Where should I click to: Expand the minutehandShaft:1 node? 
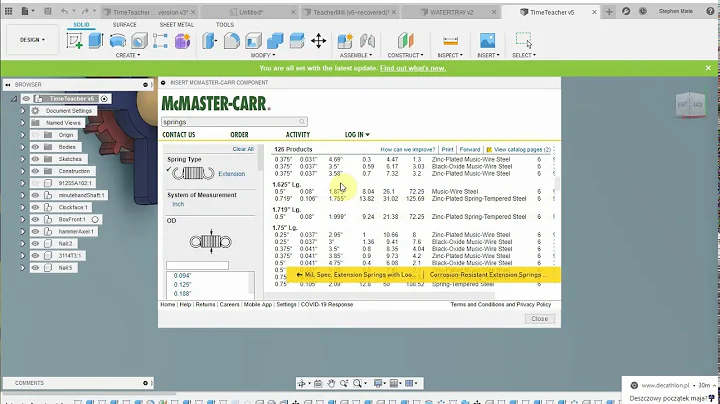pyautogui.click(x=22, y=195)
